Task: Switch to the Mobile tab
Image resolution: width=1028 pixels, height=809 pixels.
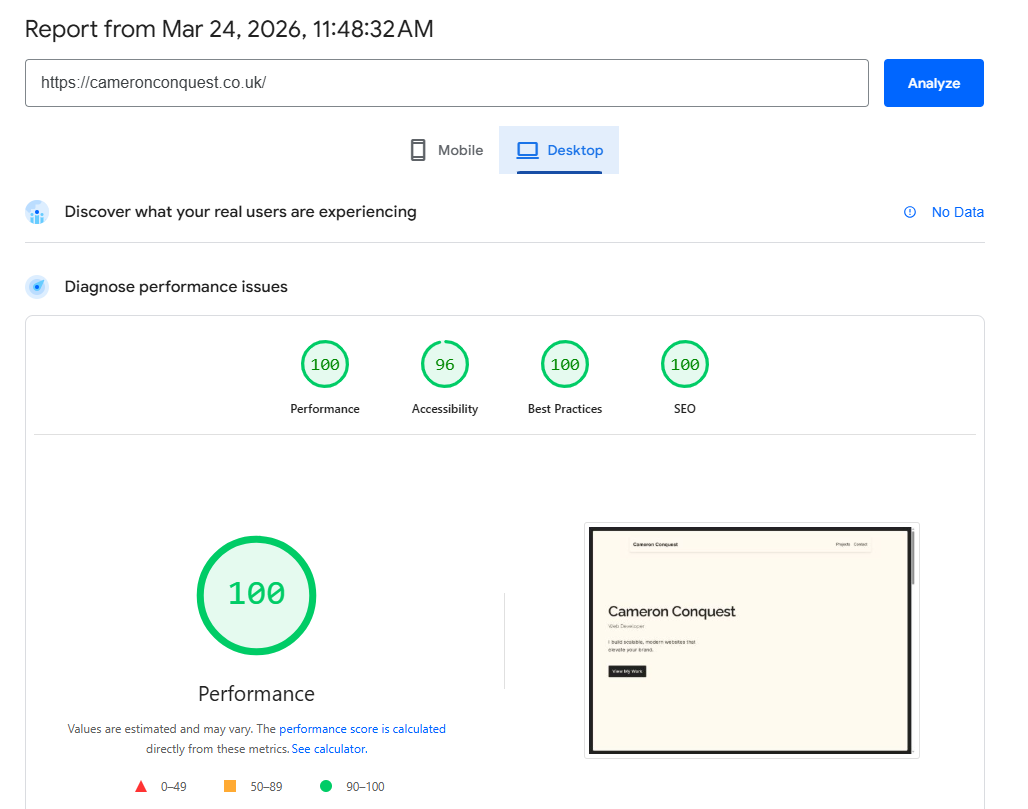Action: click(447, 150)
